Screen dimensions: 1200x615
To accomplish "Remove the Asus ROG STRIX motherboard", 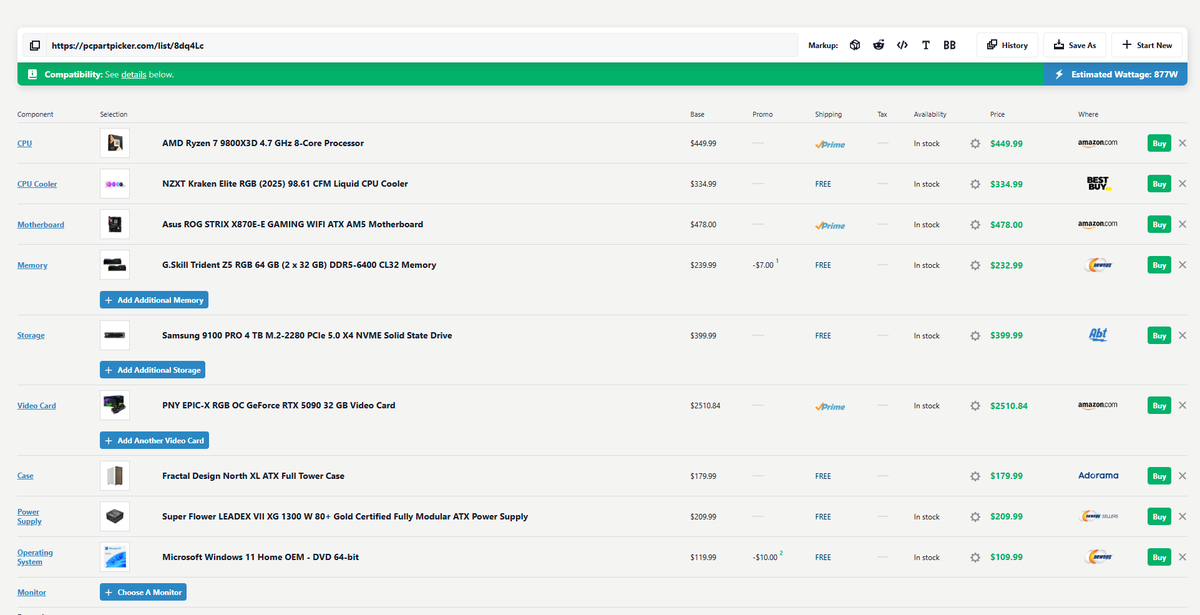I will tap(1183, 225).
